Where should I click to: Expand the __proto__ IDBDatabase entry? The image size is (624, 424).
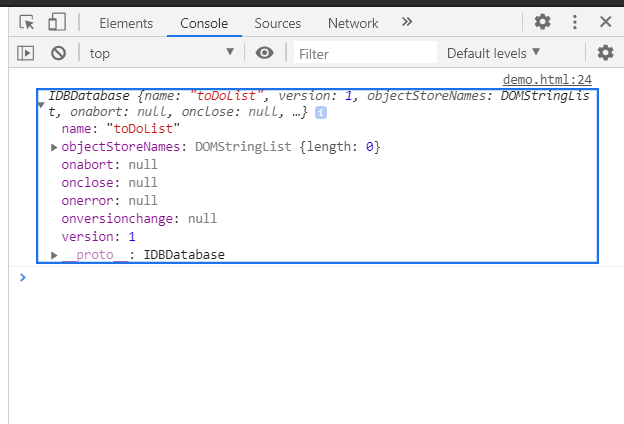click(x=54, y=255)
